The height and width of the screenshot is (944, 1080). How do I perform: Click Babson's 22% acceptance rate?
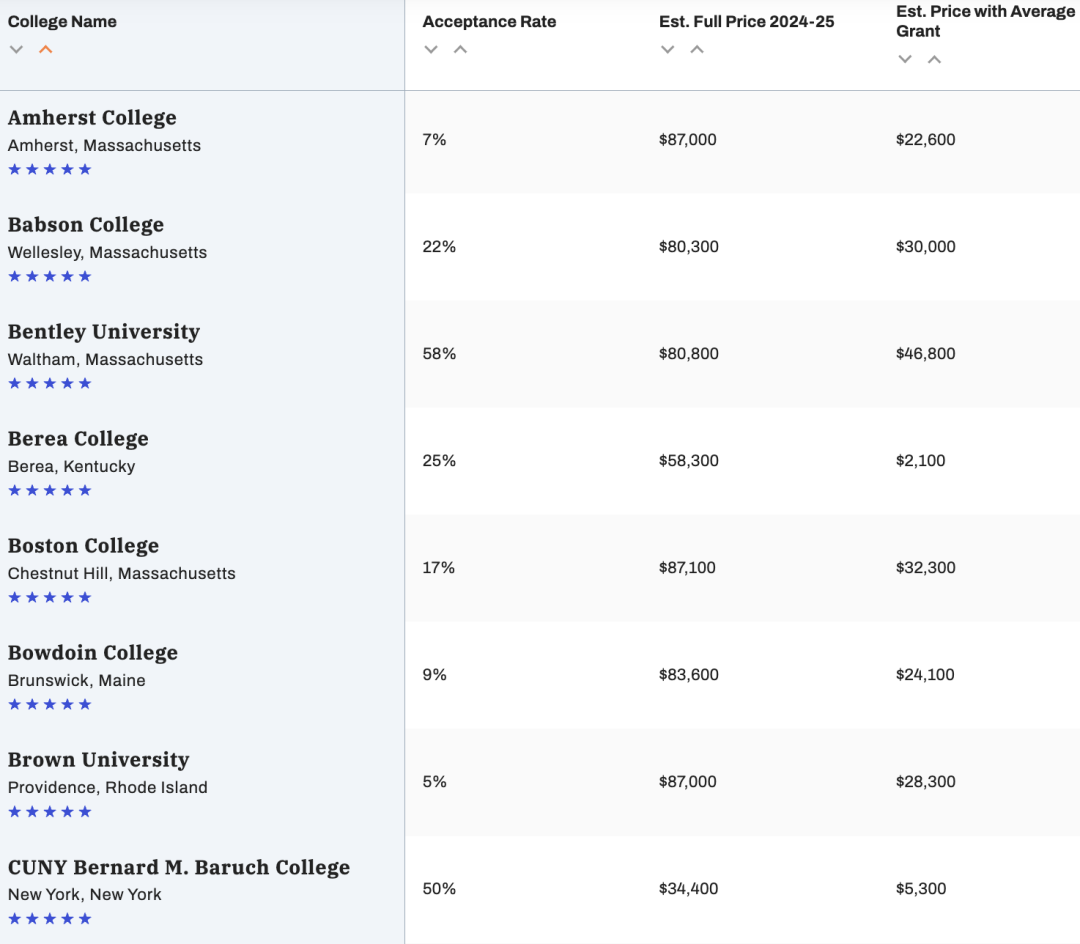tap(439, 247)
